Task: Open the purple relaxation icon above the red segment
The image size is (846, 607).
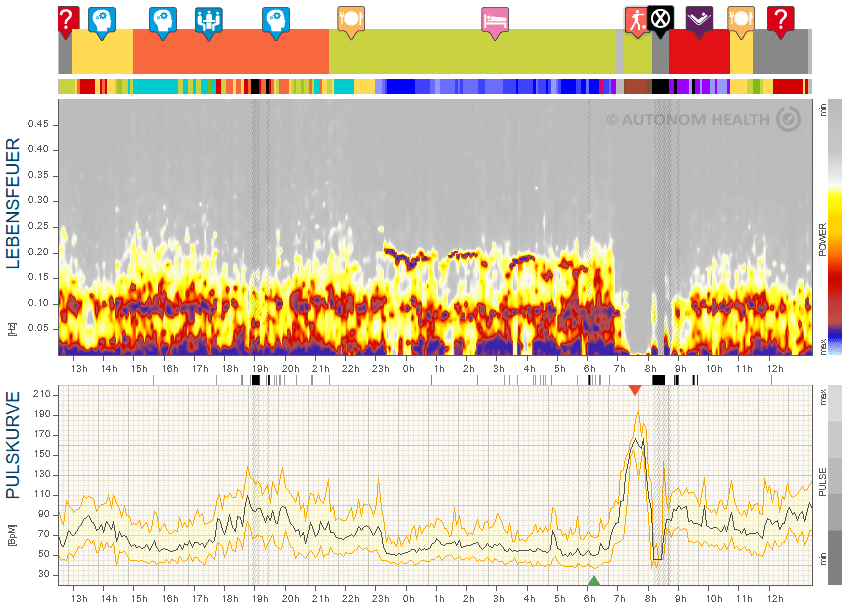Action: coord(699,22)
